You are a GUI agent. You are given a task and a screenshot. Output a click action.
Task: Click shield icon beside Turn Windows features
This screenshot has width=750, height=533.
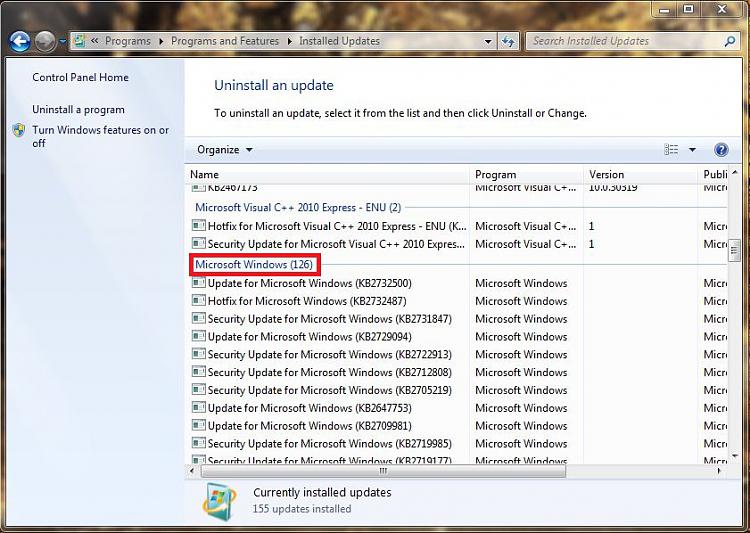19,130
